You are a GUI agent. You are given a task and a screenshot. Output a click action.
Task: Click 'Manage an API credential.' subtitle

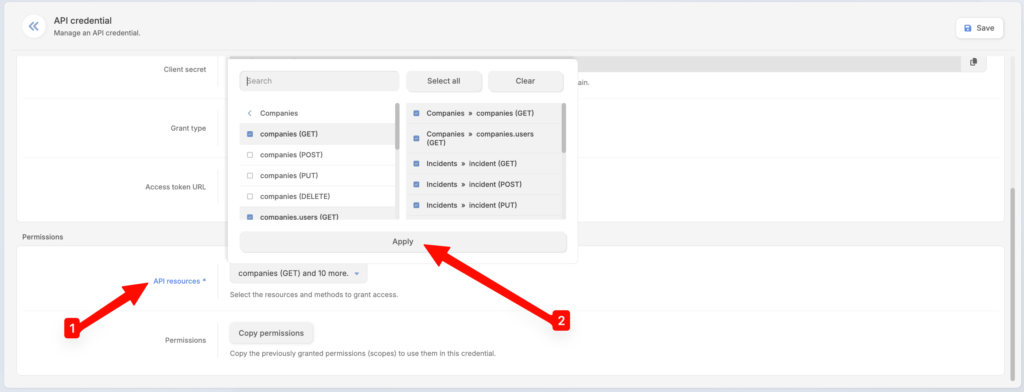tap(97, 33)
